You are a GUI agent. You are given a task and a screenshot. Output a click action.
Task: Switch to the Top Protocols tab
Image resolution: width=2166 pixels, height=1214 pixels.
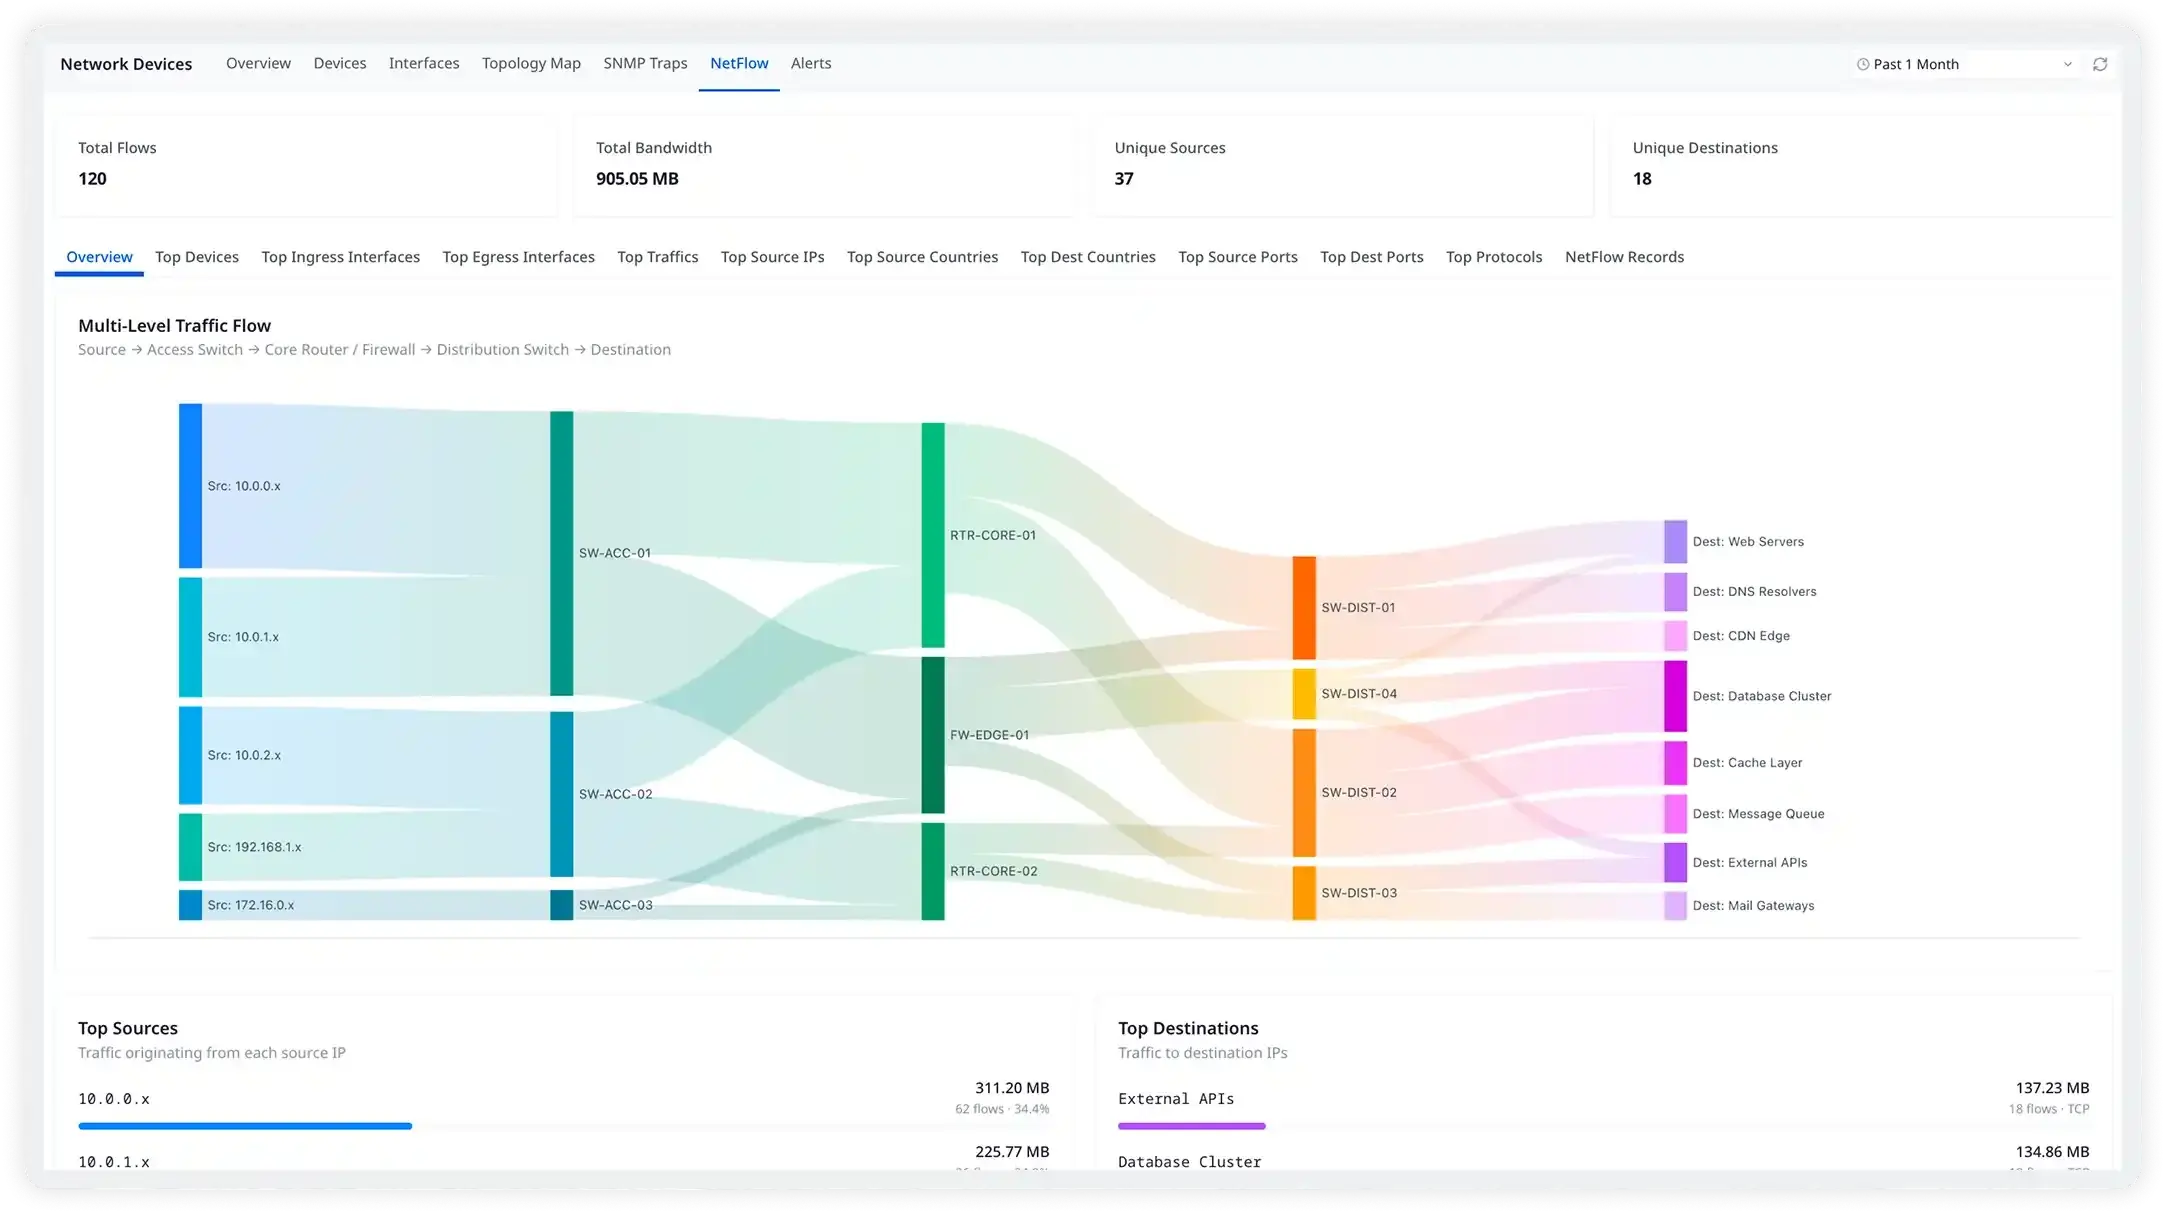(x=1494, y=257)
